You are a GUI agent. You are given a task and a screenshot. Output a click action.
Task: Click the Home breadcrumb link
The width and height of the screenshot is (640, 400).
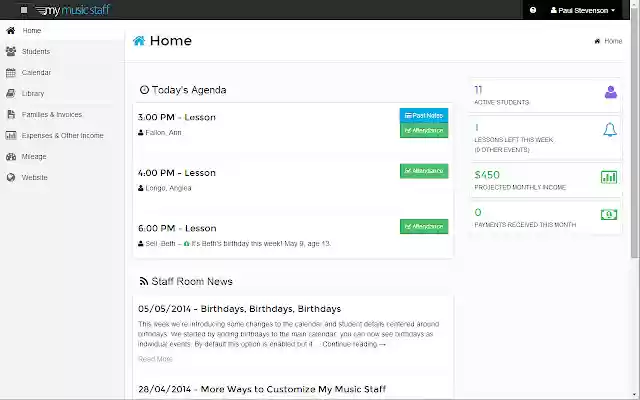613,41
